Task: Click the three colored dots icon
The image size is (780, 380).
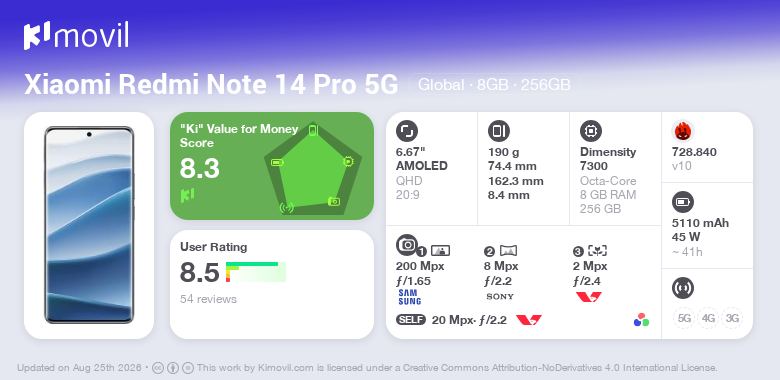Action: coord(641,320)
